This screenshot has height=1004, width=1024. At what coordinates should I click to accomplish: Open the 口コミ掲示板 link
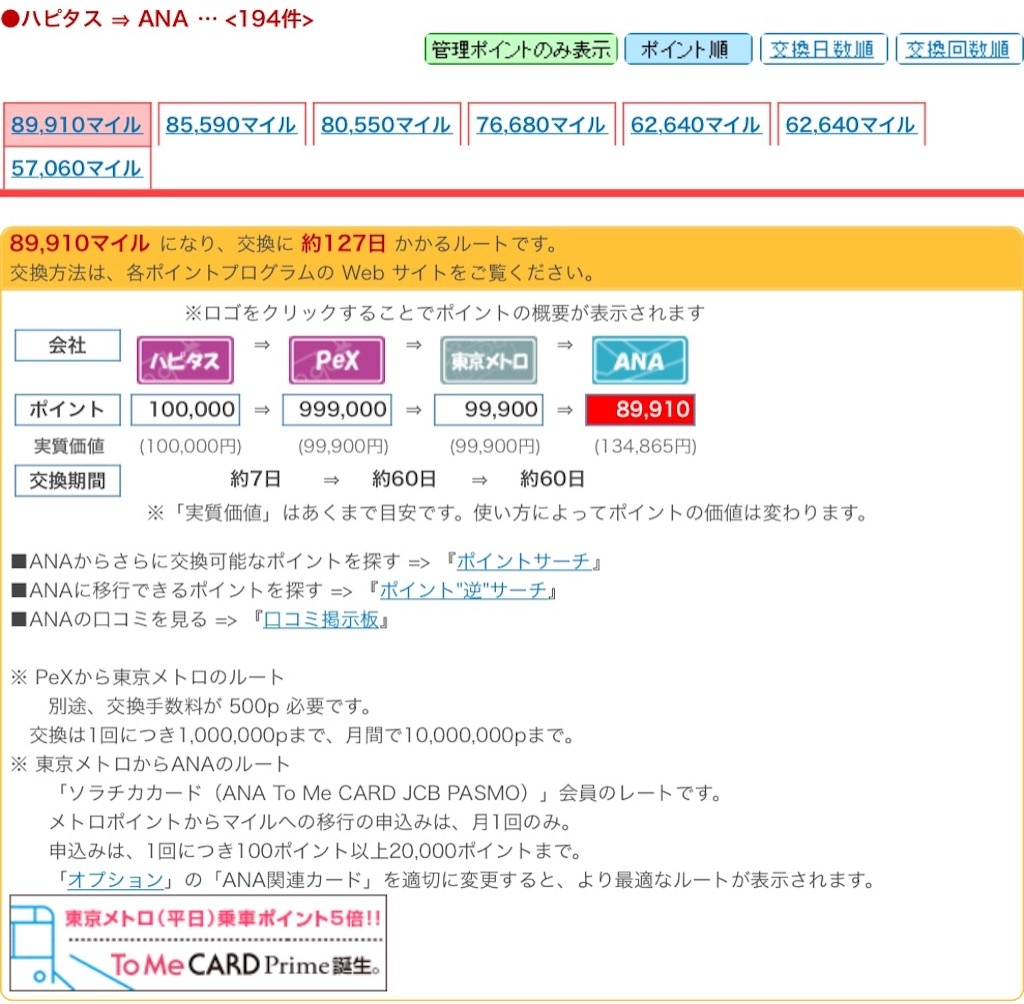click(321, 619)
